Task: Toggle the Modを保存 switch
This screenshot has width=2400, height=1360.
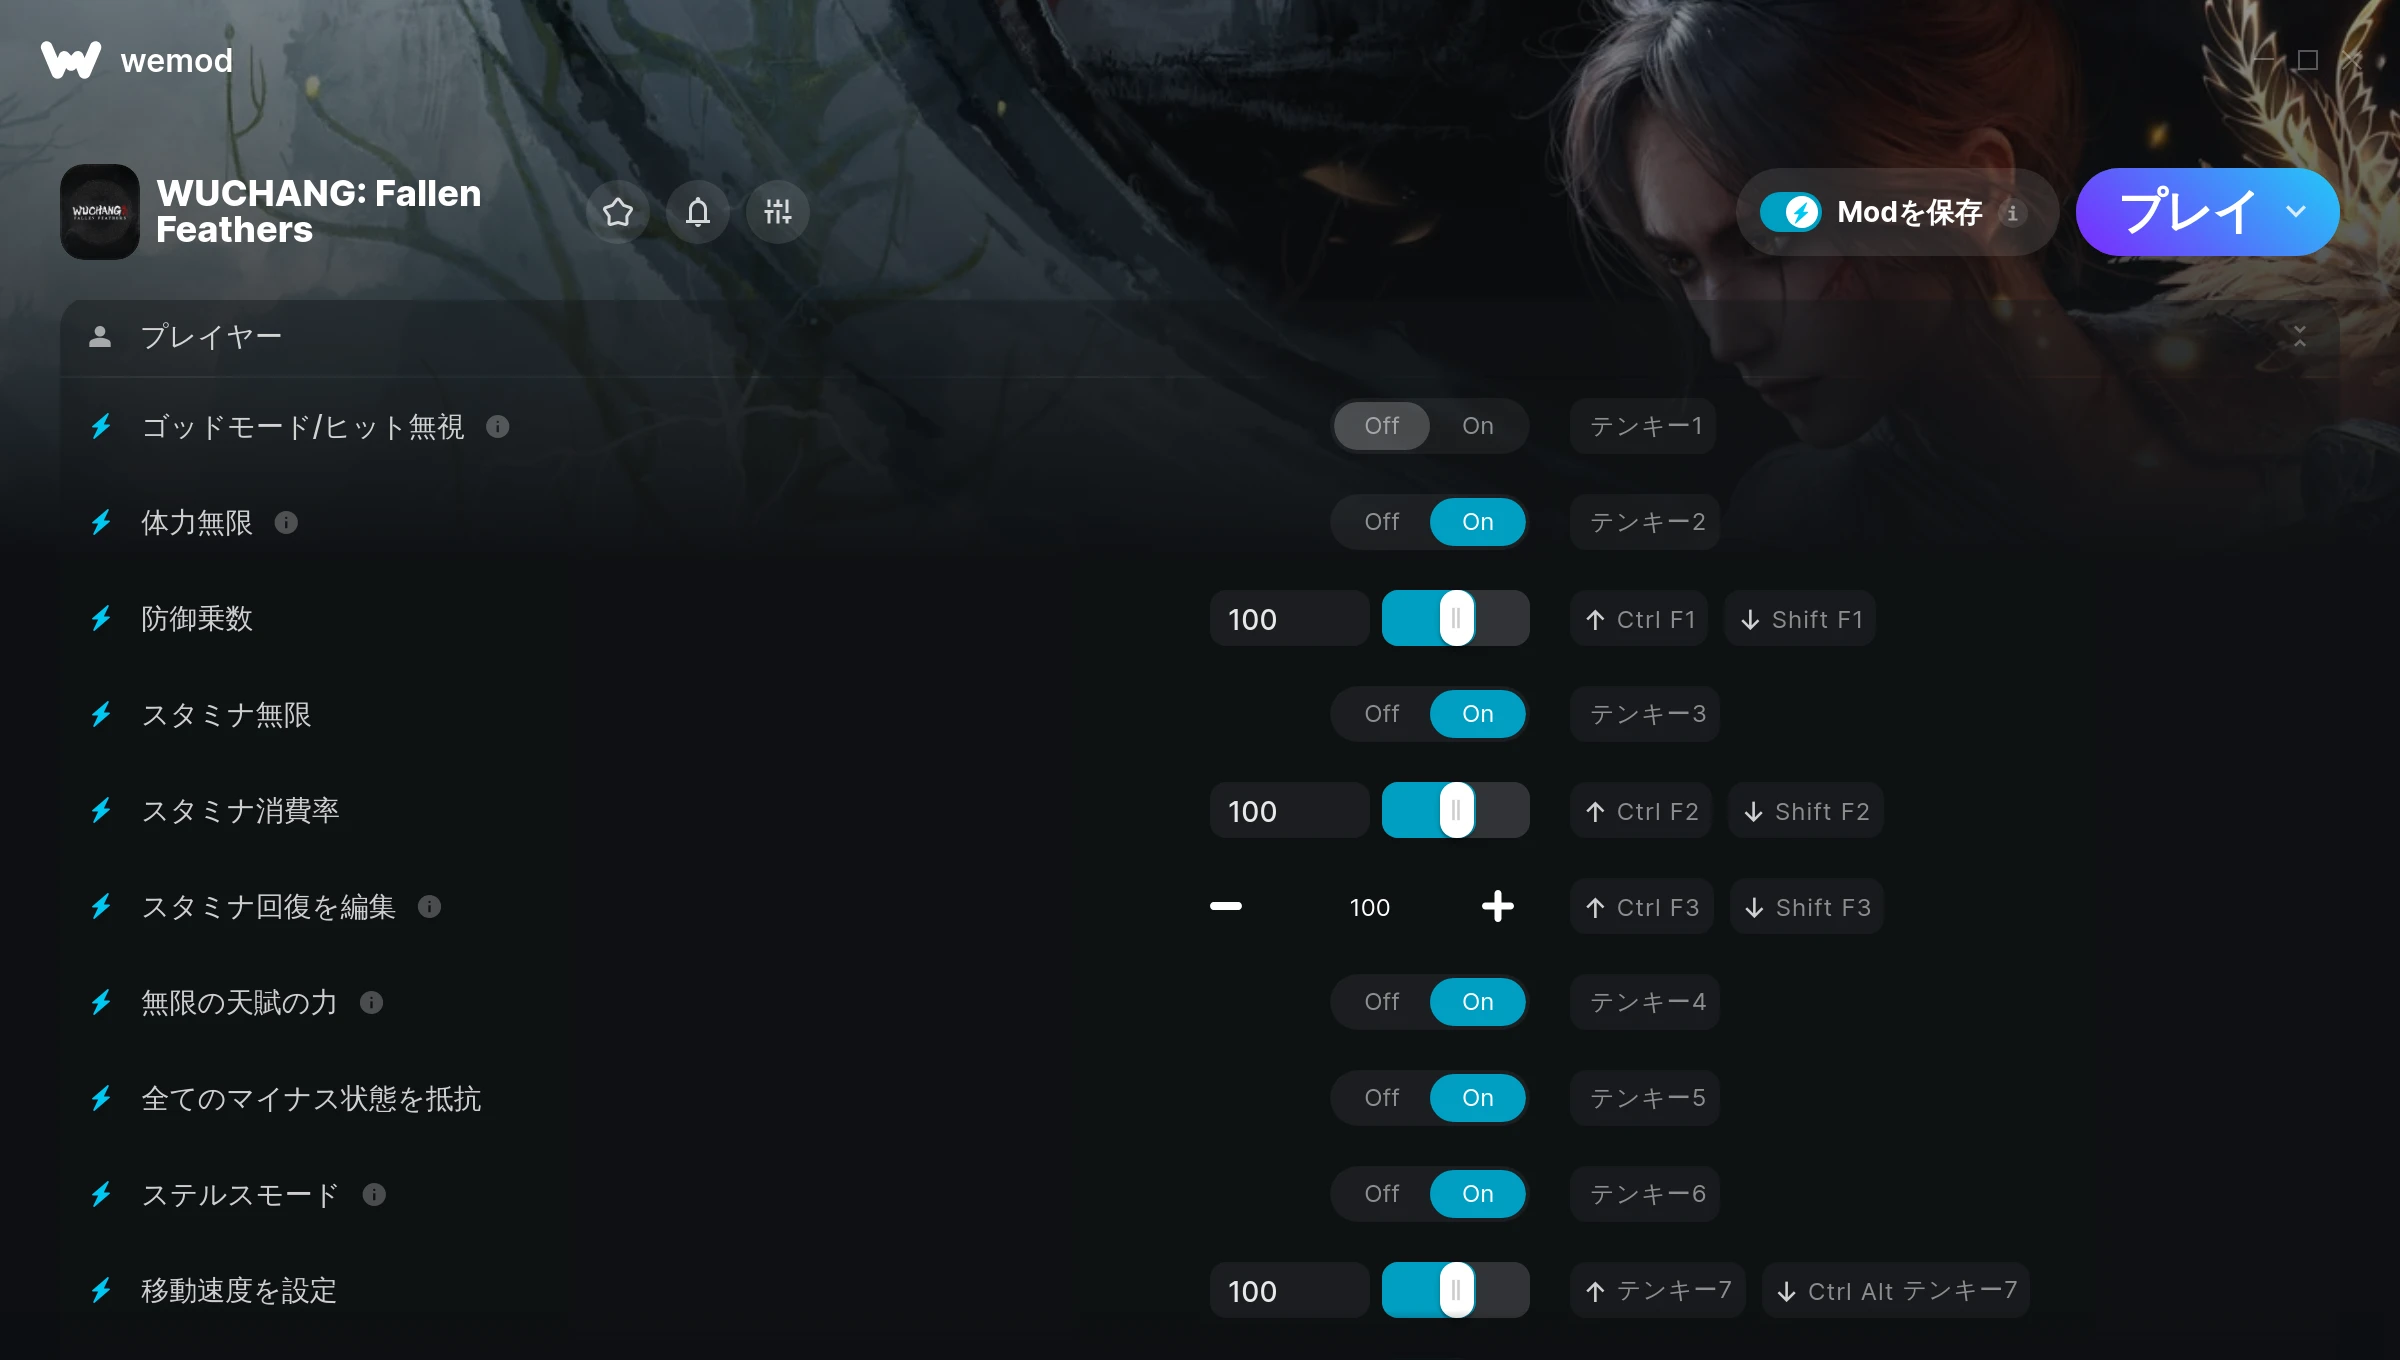Action: 1791,212
